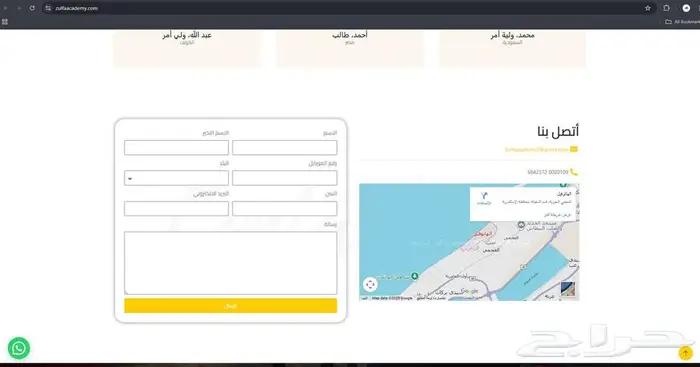
Task: Click the البريد الإلكتروني email field
Action: [x=176, y=209]
